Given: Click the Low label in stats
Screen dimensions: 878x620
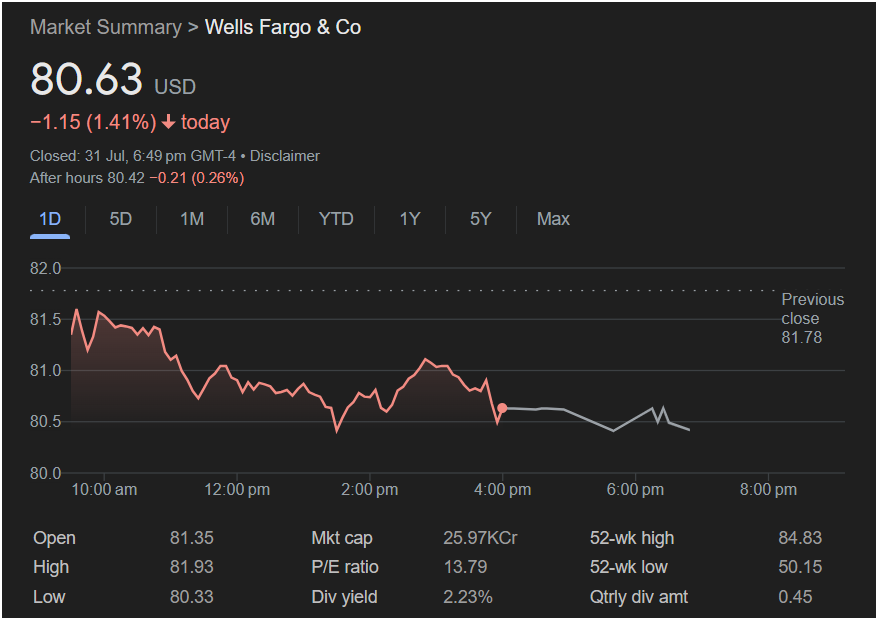Looking at the screenshot, I should 49,596.
